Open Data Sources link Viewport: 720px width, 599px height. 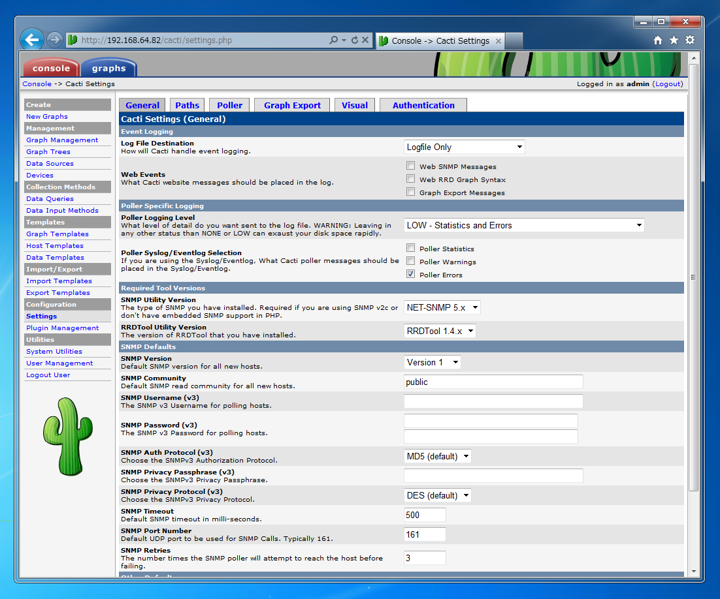[50, 163]
